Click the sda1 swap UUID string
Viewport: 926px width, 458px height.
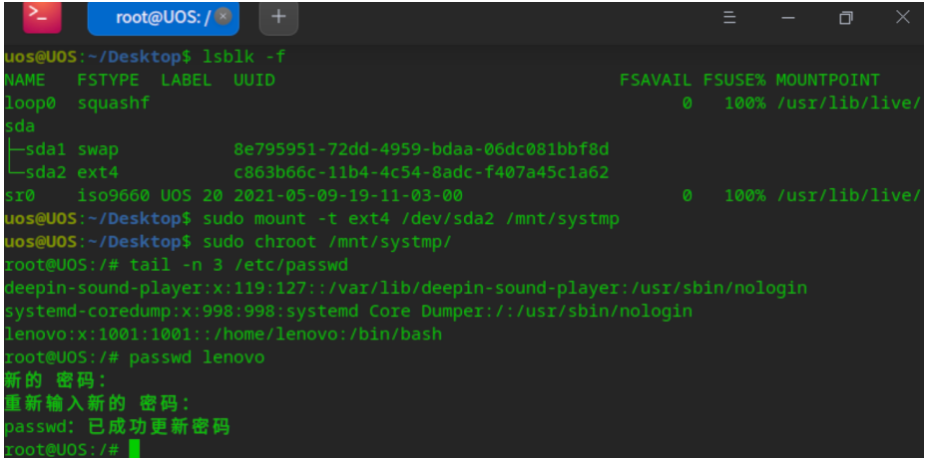(x=421, y=149)
